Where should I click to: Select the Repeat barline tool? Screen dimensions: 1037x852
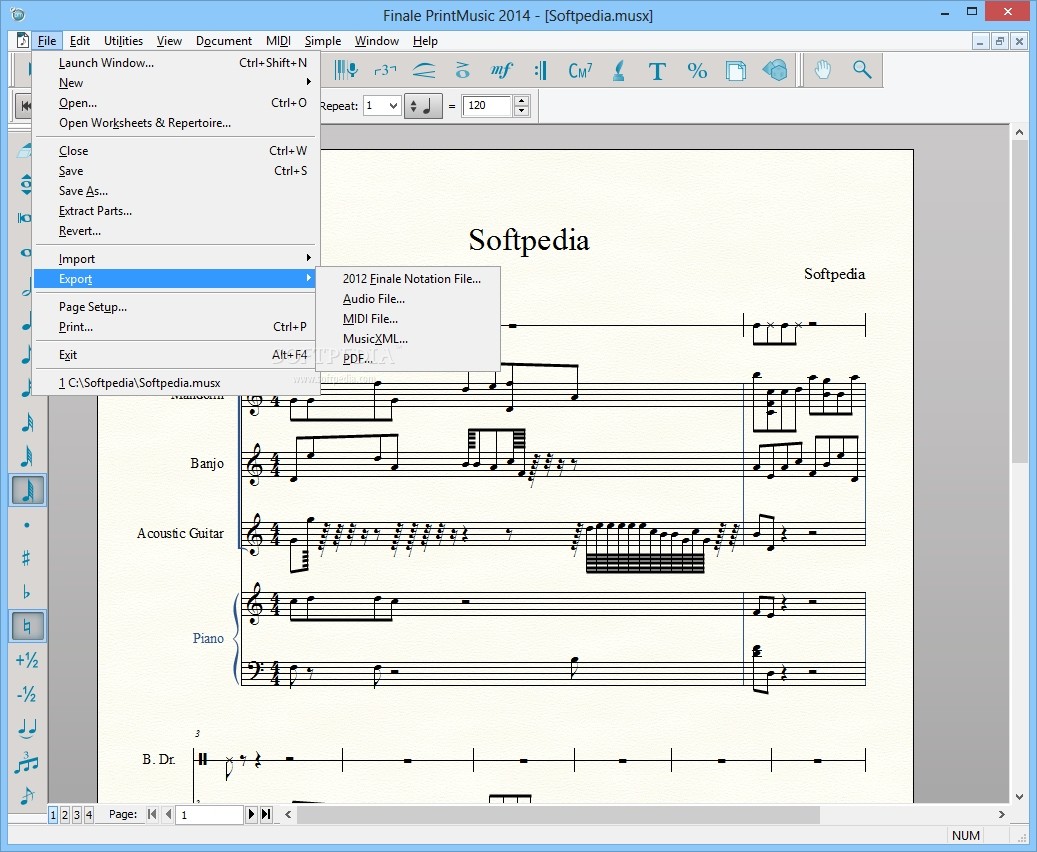(540, 69)
